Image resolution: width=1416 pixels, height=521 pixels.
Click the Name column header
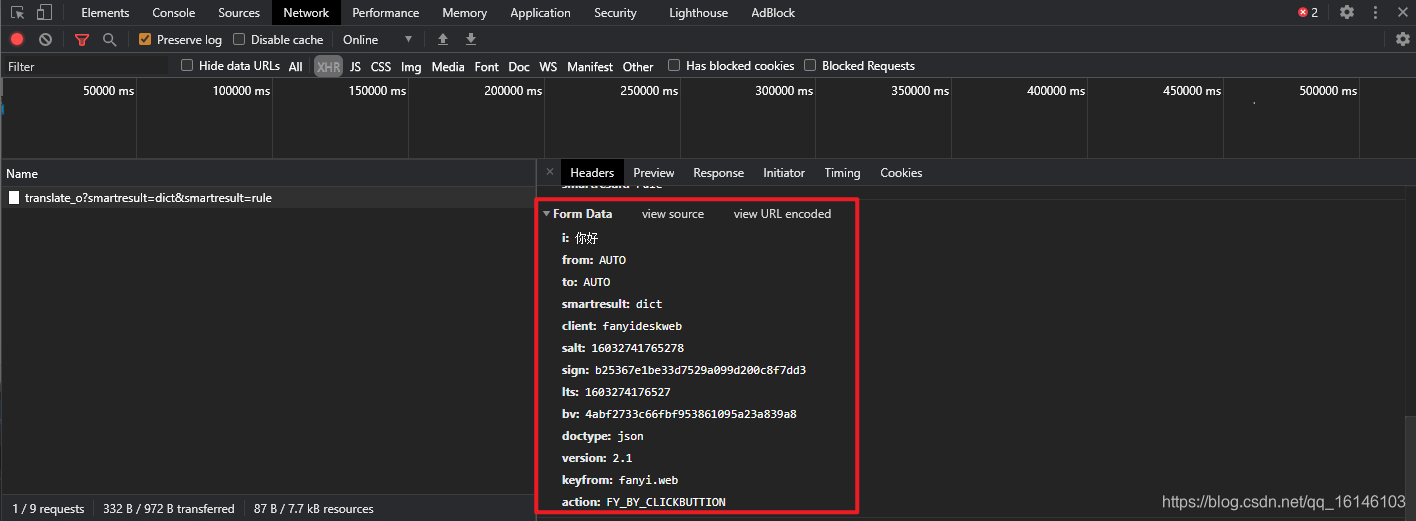tap(268, 173)
